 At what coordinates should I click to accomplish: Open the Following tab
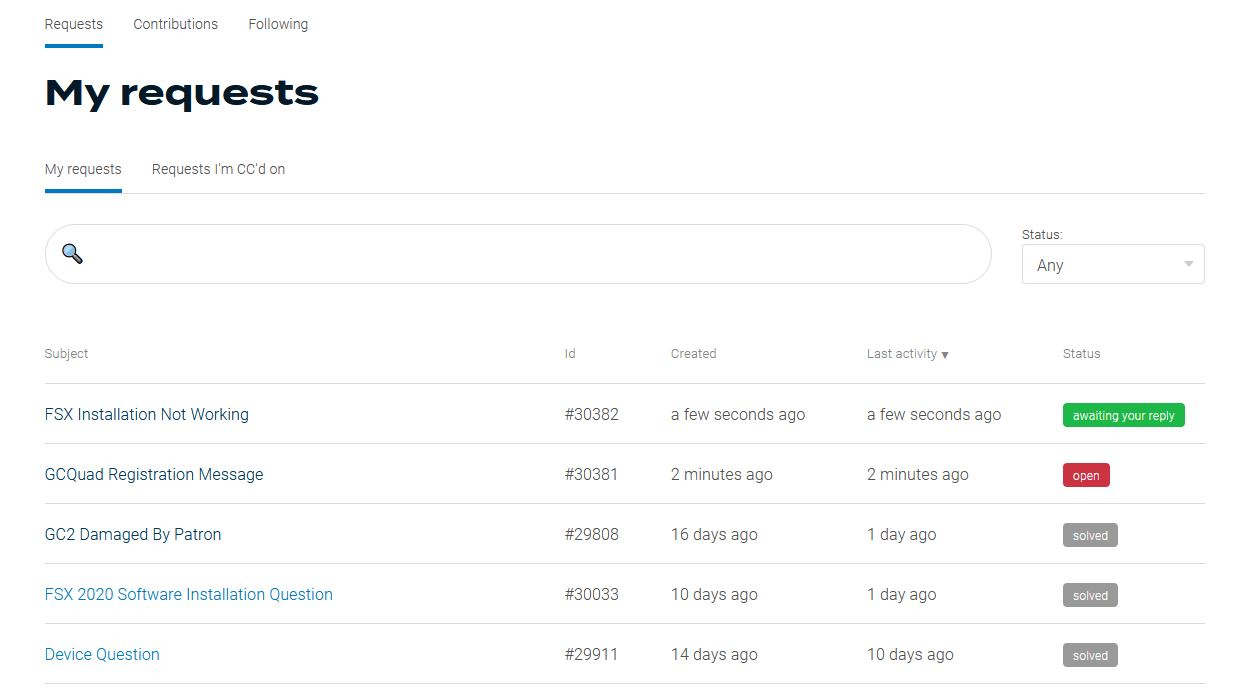point(278,24)
